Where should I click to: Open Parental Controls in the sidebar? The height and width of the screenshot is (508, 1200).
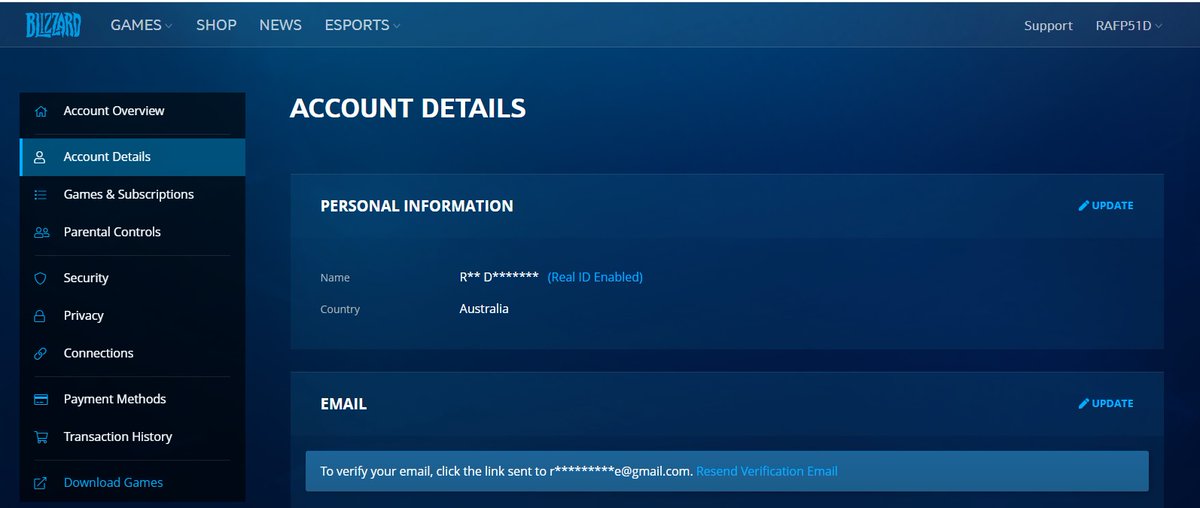point(132,232)
